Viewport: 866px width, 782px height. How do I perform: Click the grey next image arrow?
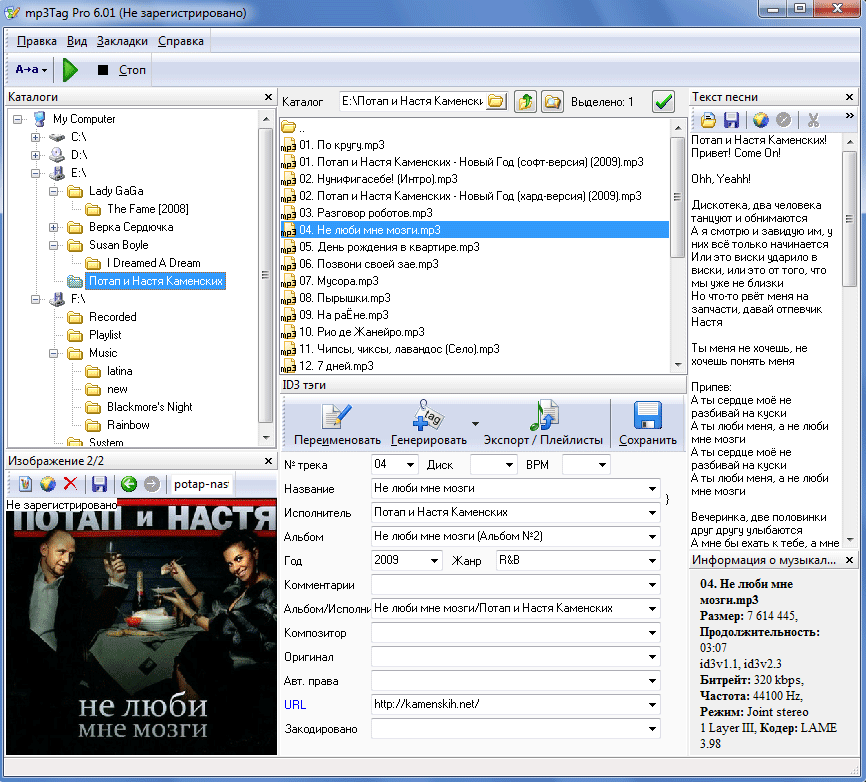point(151,484)
